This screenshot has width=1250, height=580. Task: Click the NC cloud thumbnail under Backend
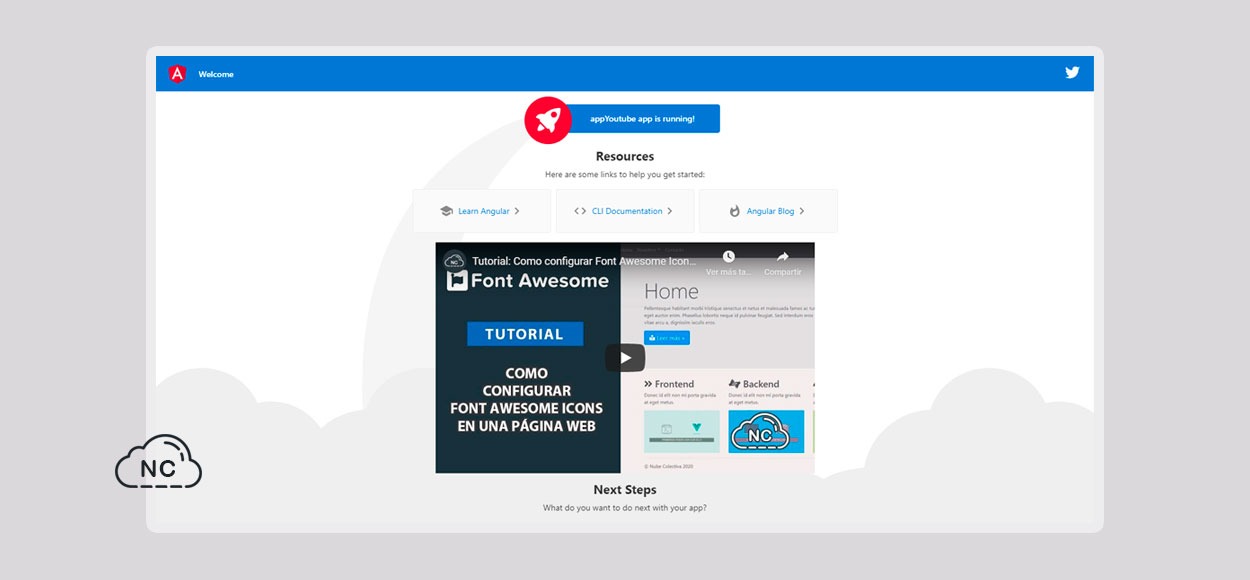click(766, 431)
